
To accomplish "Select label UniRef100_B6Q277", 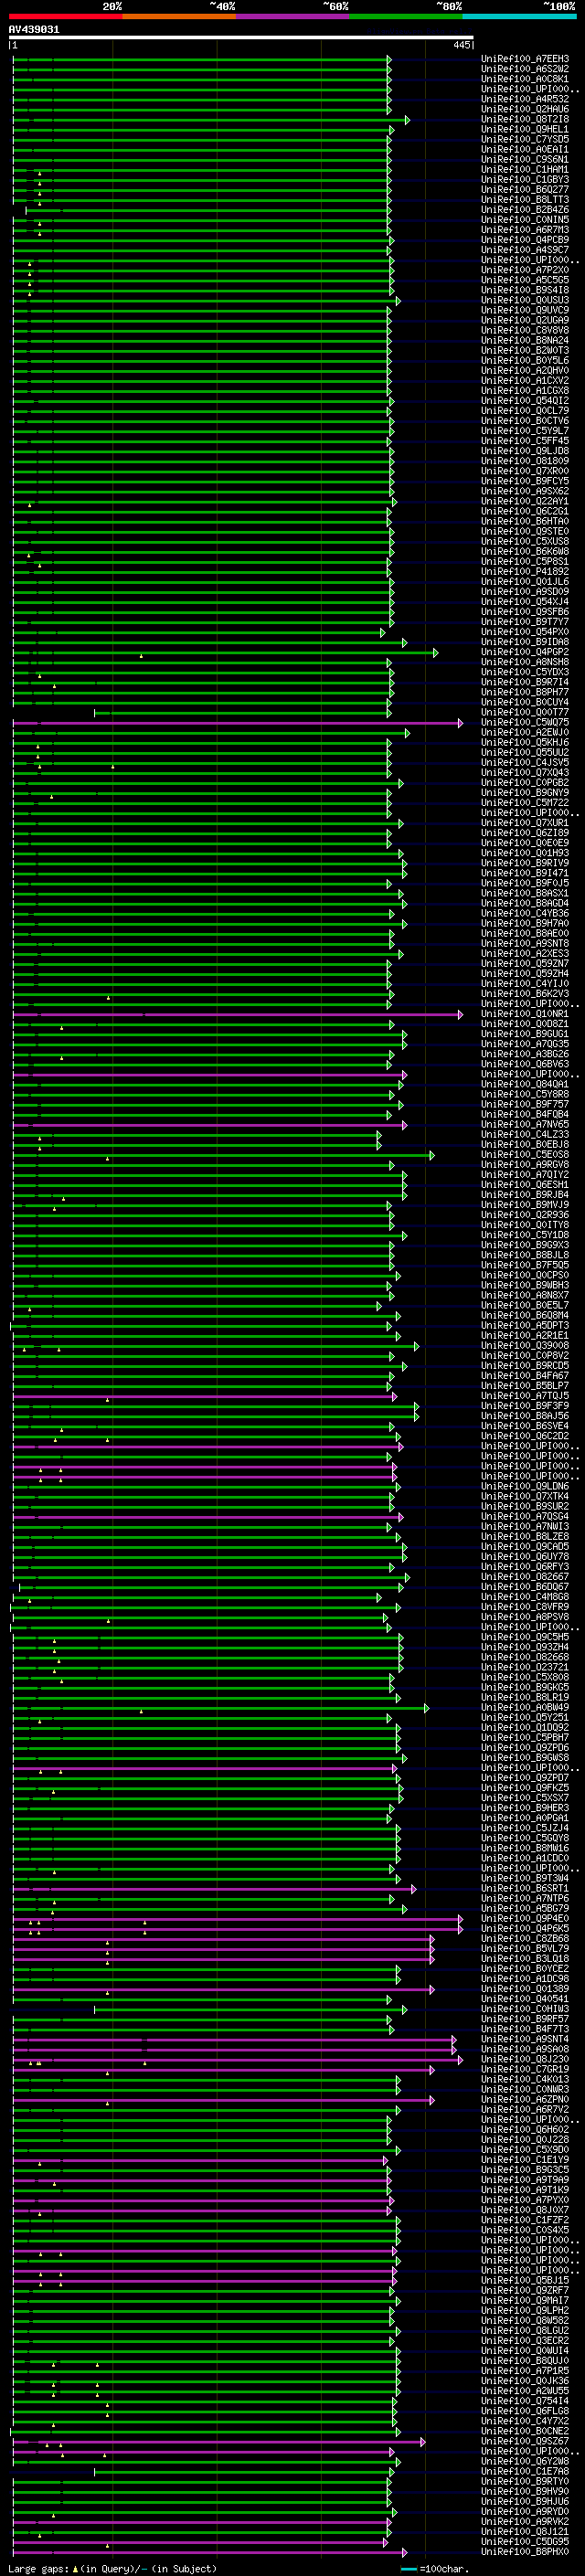I will tap(525, 189).
